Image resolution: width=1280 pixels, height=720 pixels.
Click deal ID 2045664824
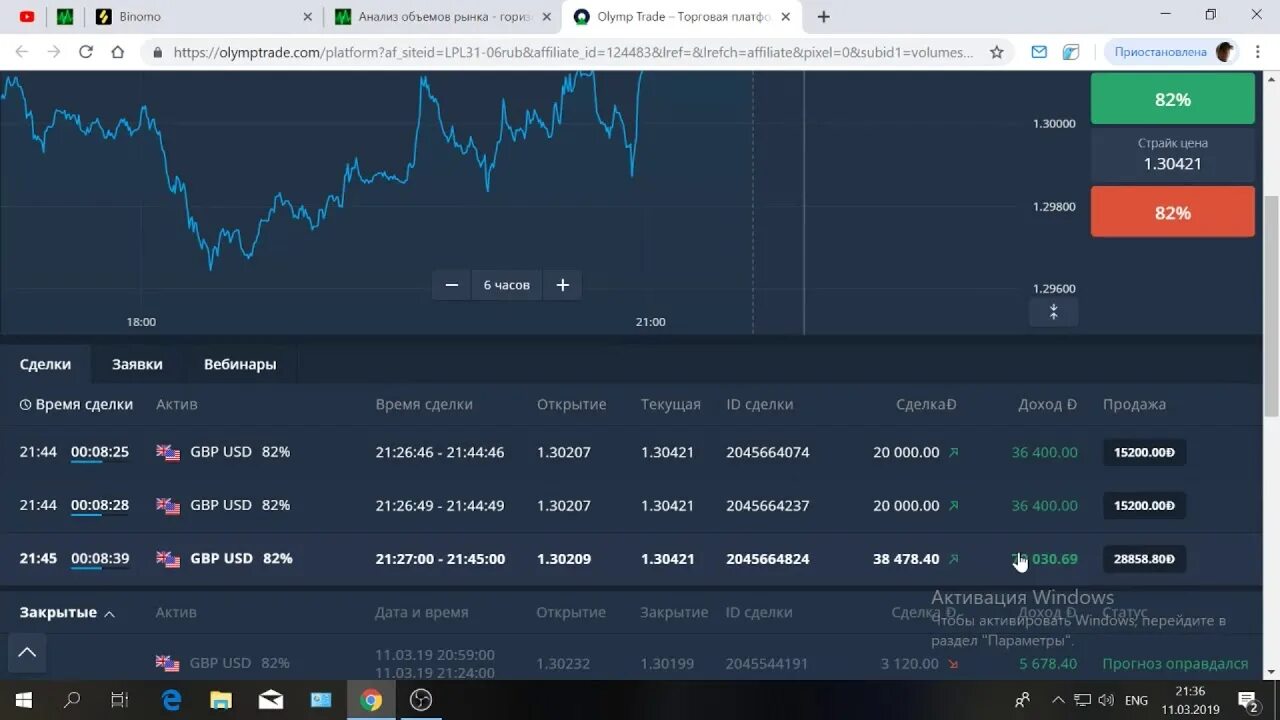[x=768, y=558]
